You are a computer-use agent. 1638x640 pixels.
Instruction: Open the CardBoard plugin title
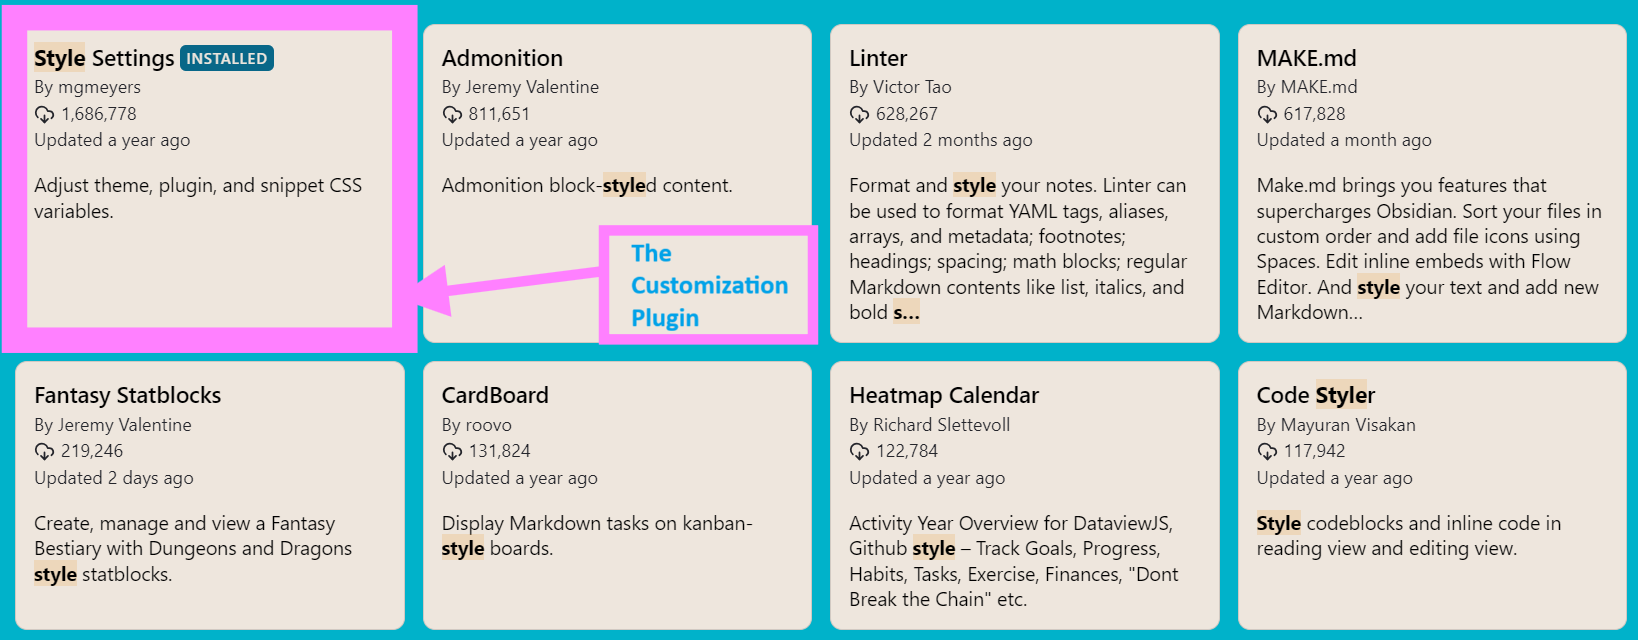click(x=495, y=395)
